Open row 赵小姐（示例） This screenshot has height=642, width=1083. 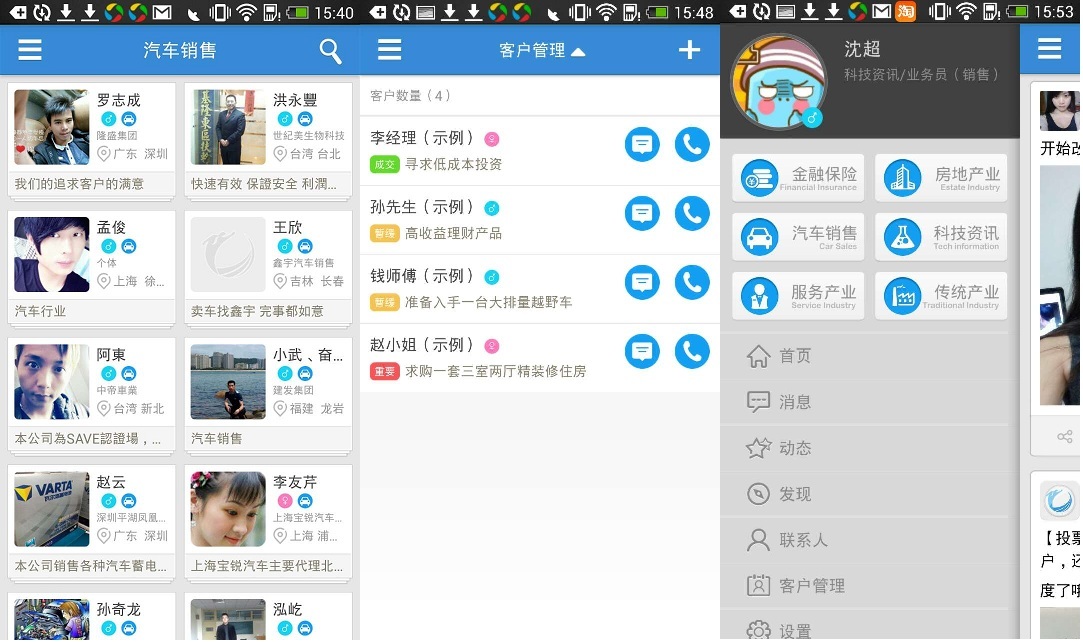pyautogui.click(x=539, y=358)
